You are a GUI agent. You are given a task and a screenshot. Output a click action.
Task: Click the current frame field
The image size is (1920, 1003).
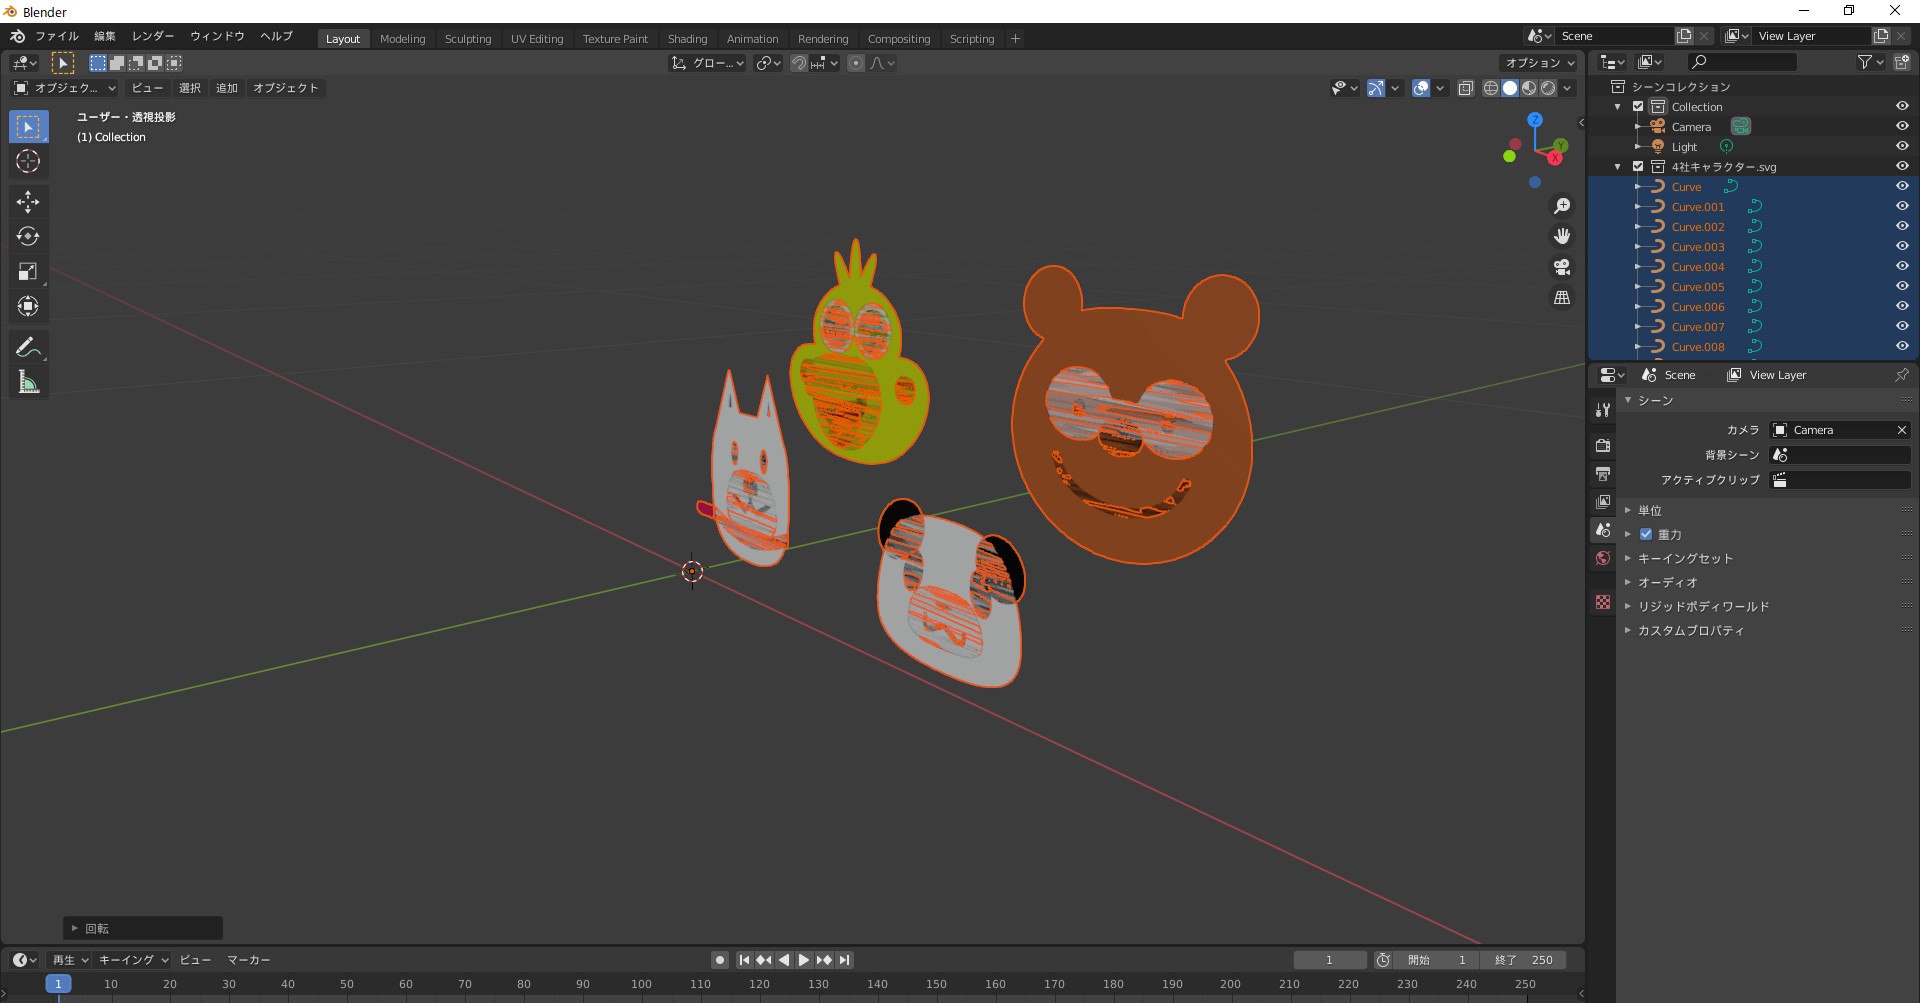(x=1329, y=960)
